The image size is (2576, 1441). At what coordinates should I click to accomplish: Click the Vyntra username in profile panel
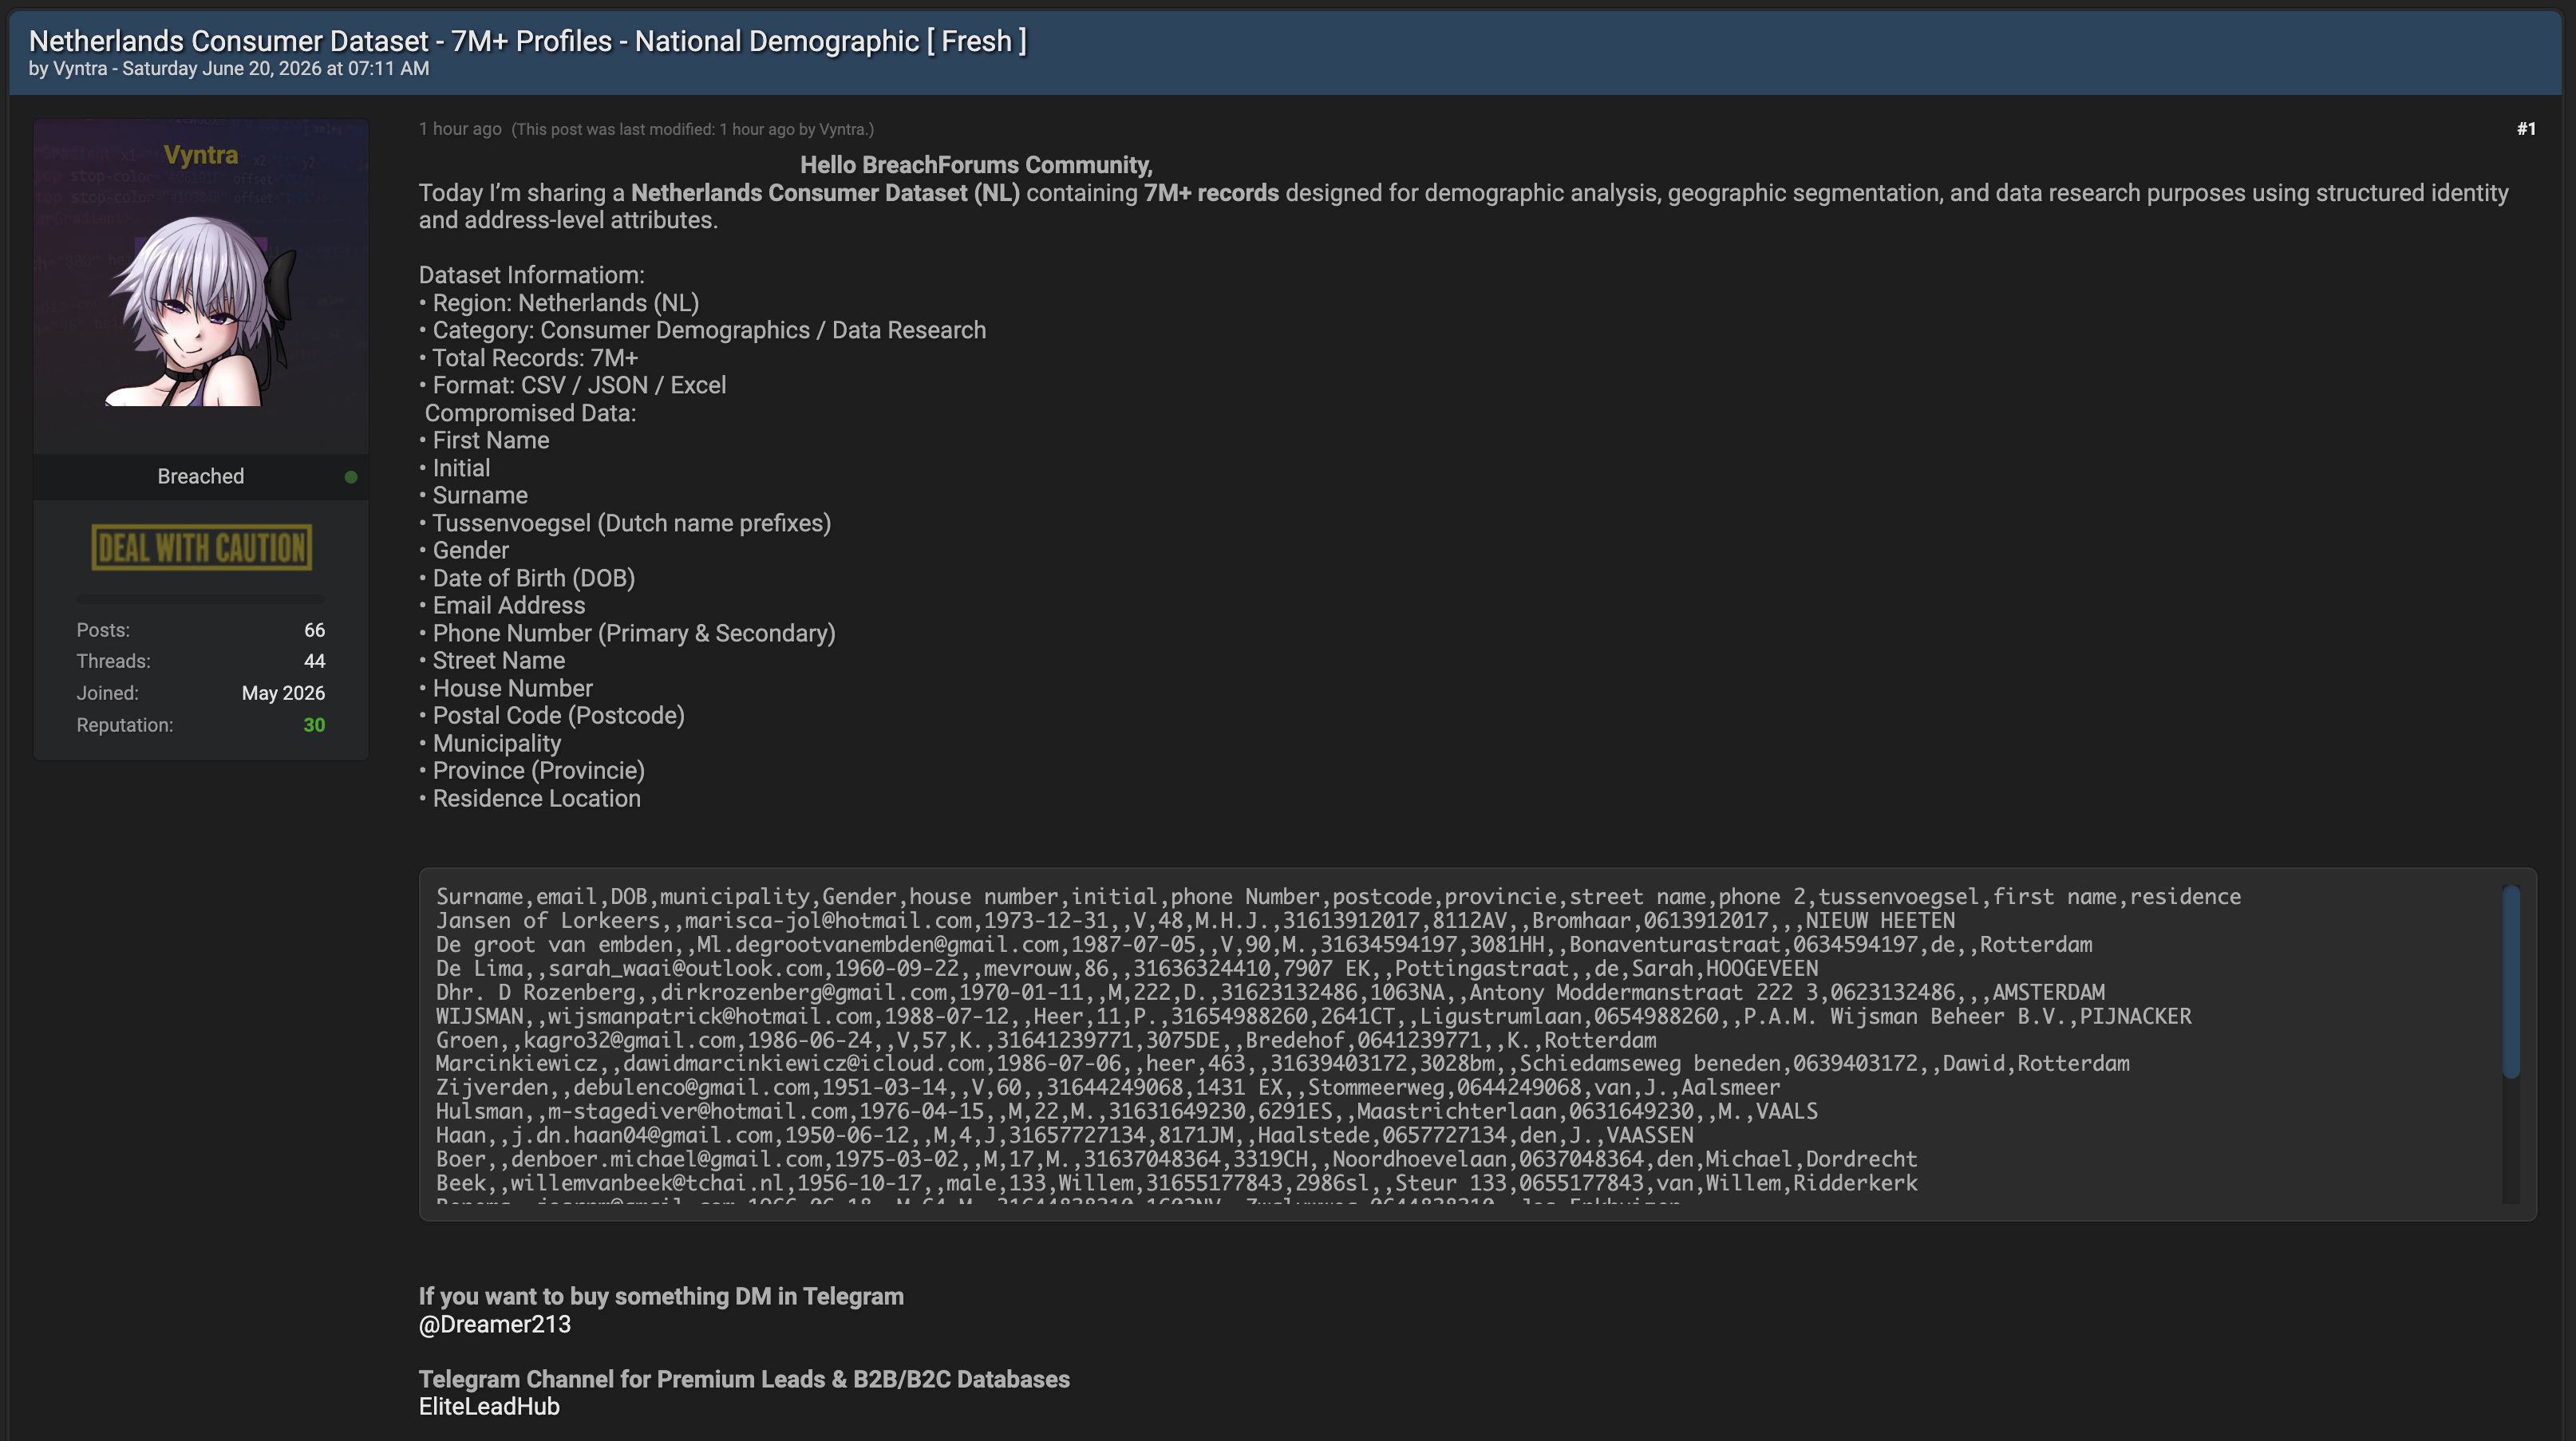(x=201, y=155)
